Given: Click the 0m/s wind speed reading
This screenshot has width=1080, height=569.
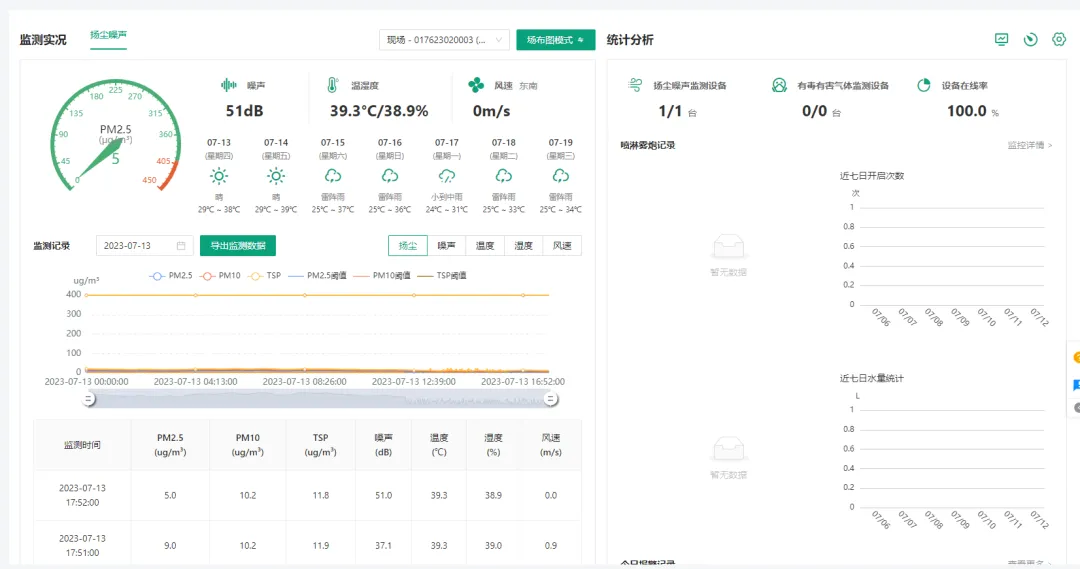Looking at the screenshot, I should coord(491,111).
